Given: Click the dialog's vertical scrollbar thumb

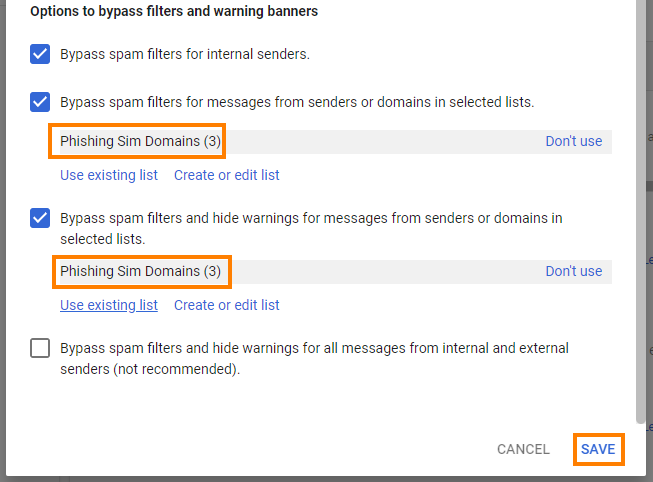Looking at the screenshot, I should point(641,212).
